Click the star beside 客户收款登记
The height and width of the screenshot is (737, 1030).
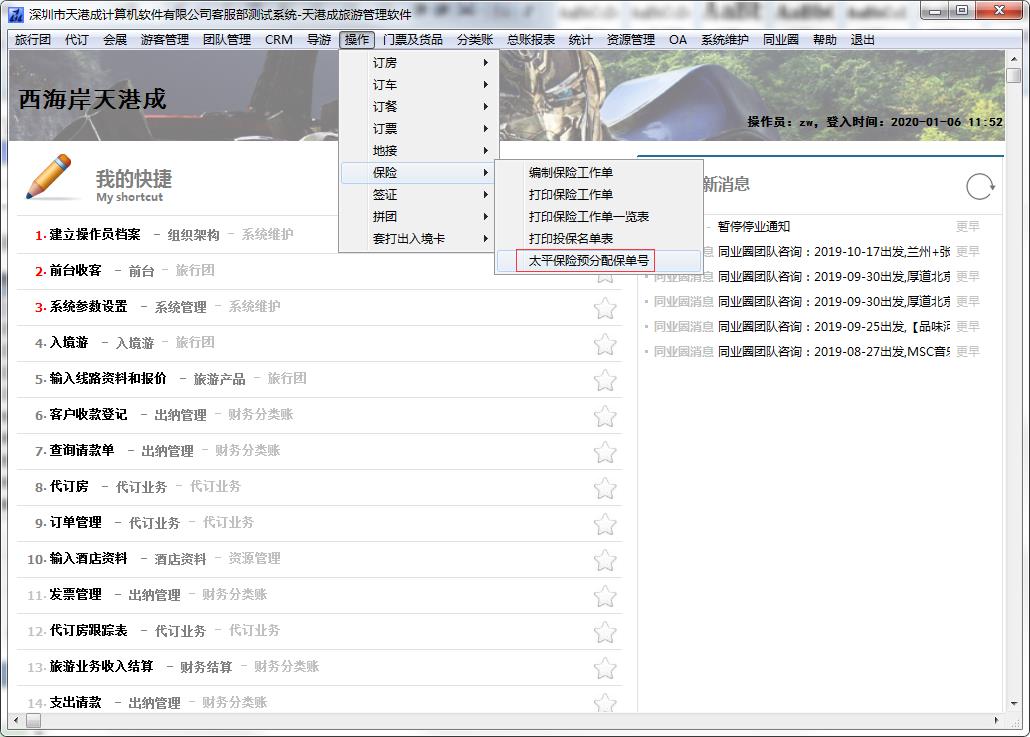(605, 416)
